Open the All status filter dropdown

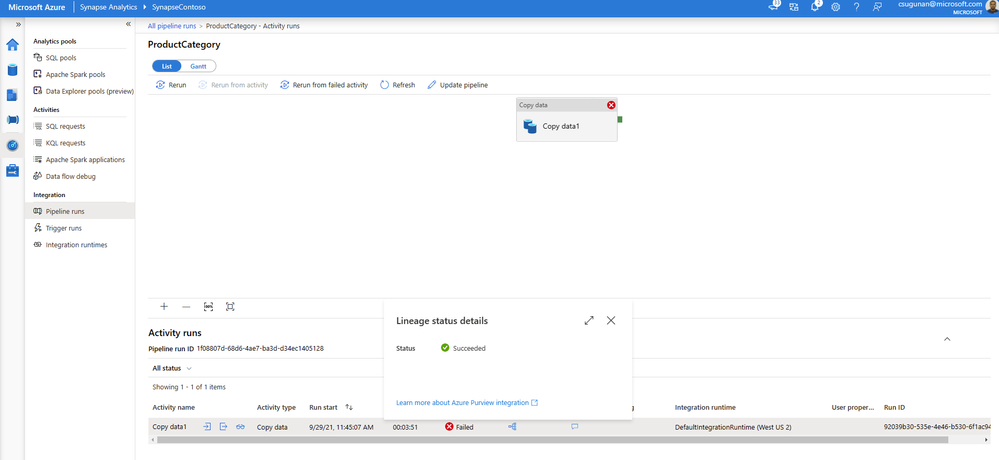172,368
